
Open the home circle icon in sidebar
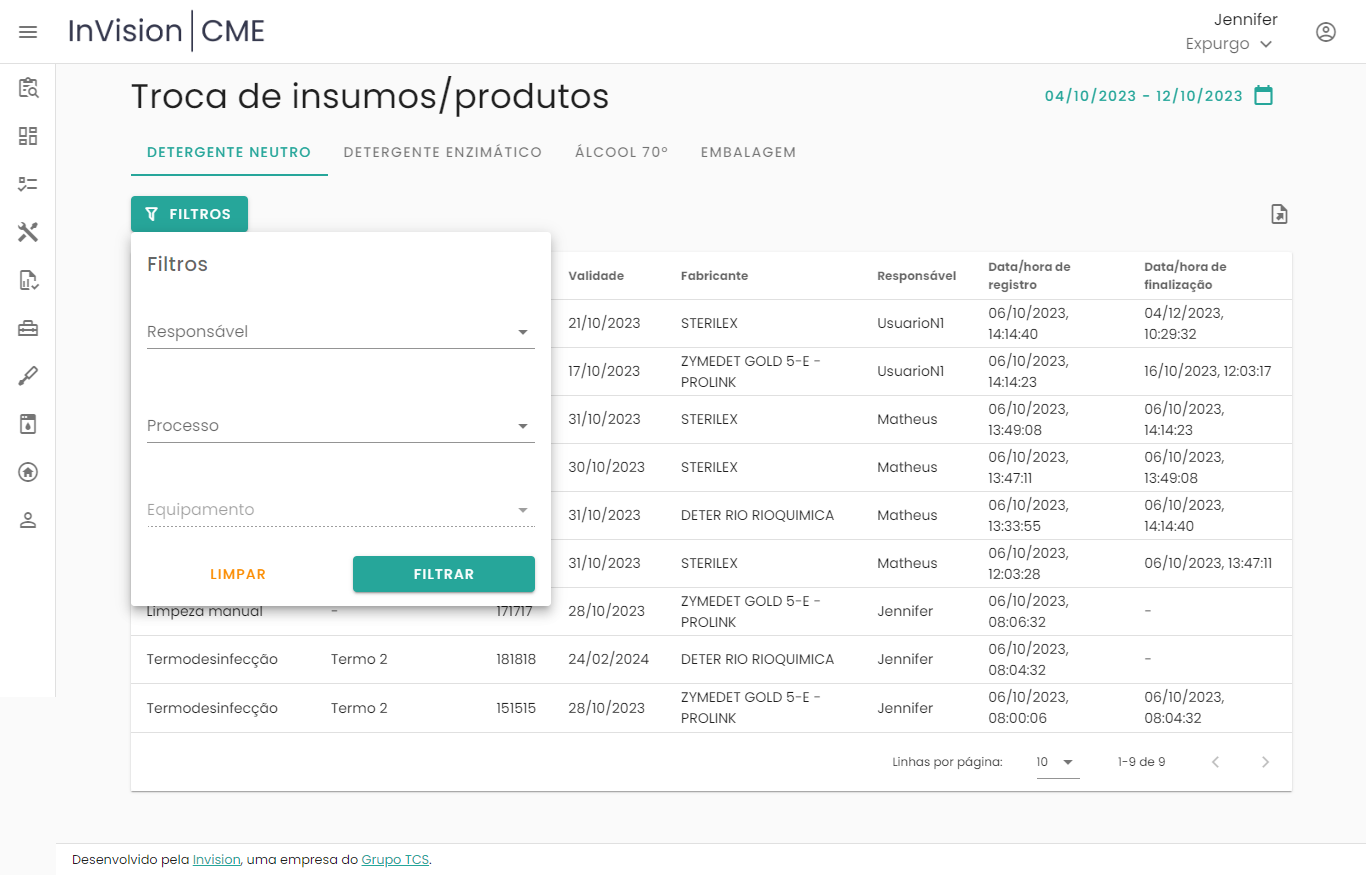click(x=28, y=472)
